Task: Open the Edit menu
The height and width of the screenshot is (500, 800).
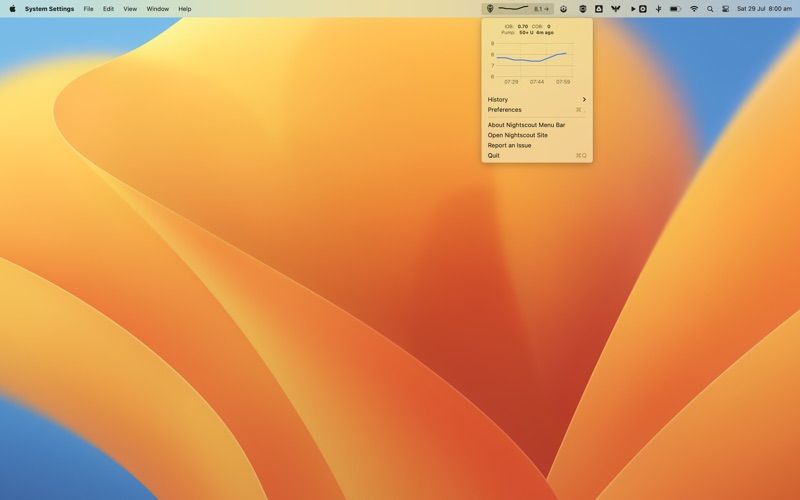Action: tap(108, 9)
